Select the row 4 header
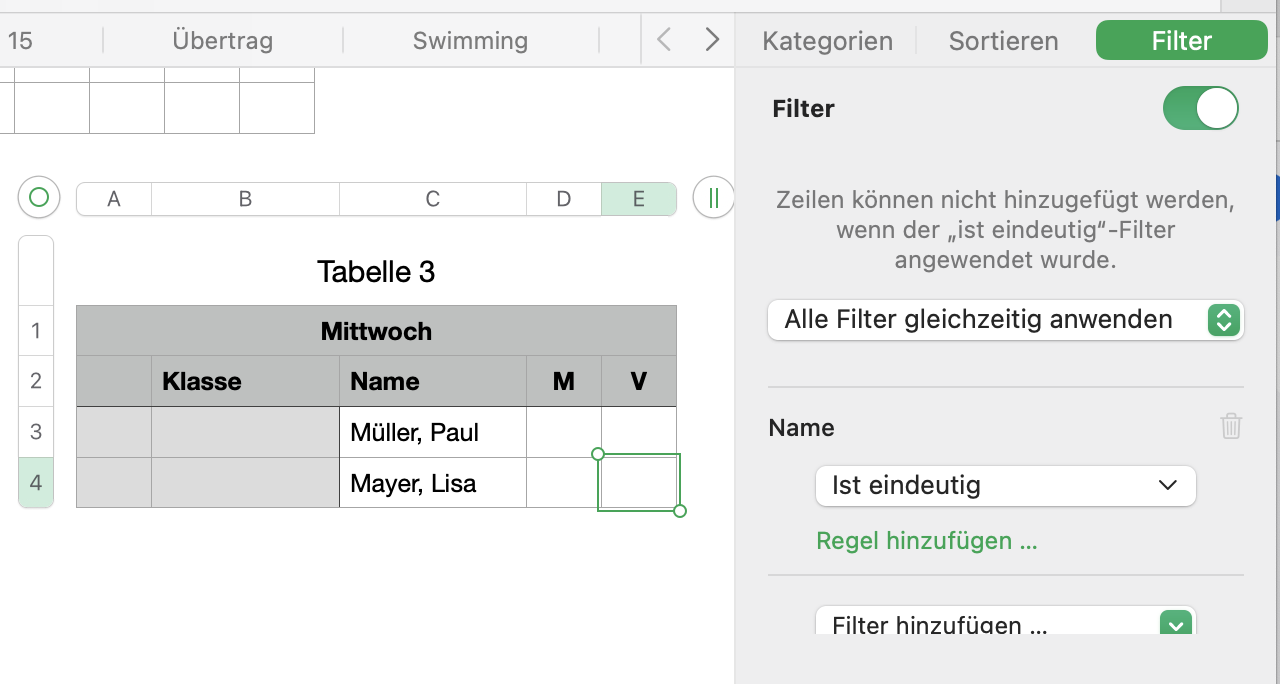 click(x=36, y=483)
